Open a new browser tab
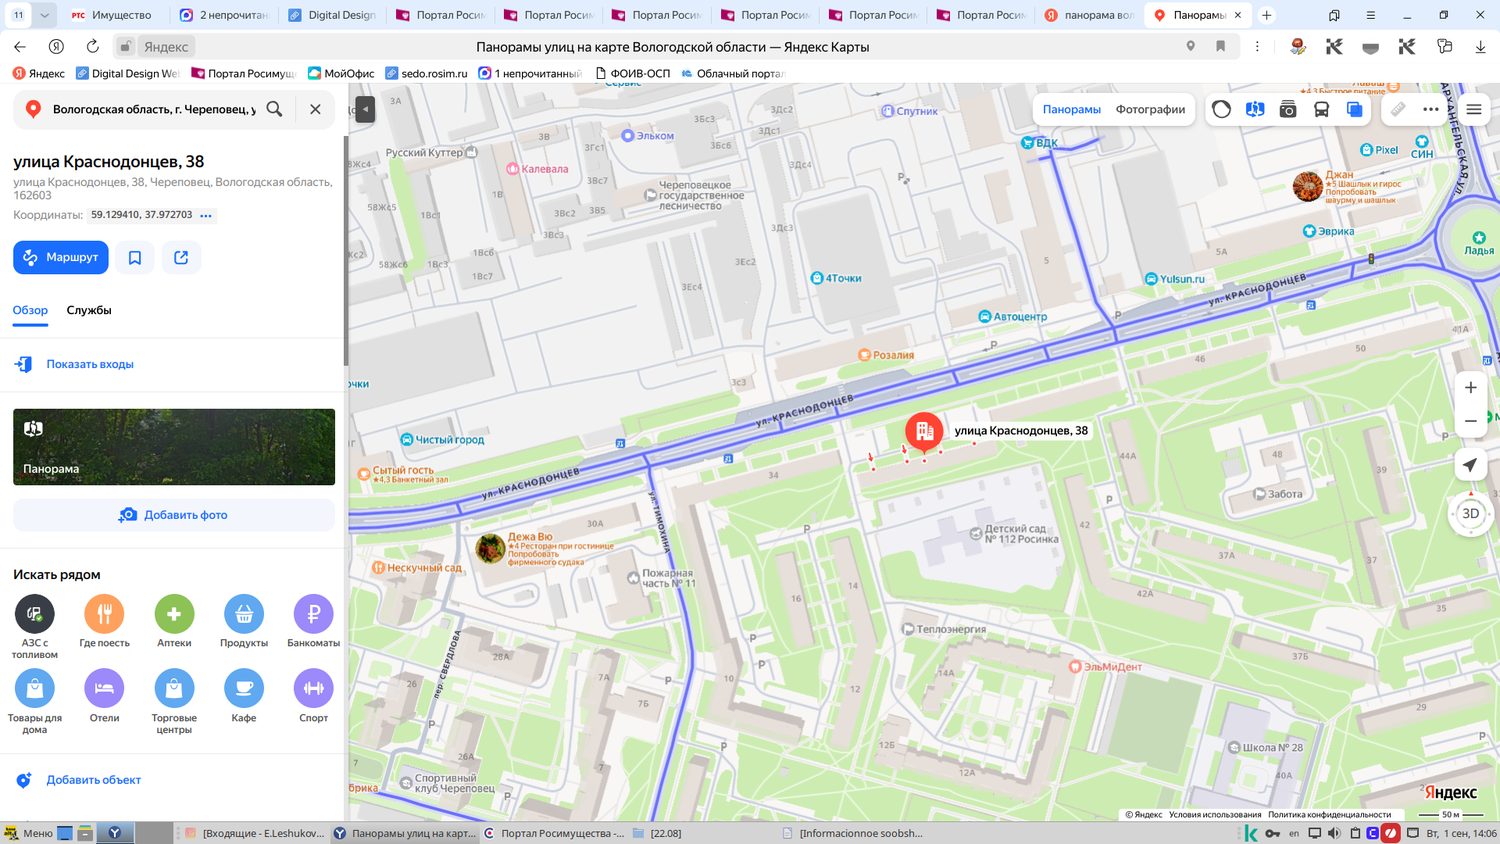 (1267, 15)
